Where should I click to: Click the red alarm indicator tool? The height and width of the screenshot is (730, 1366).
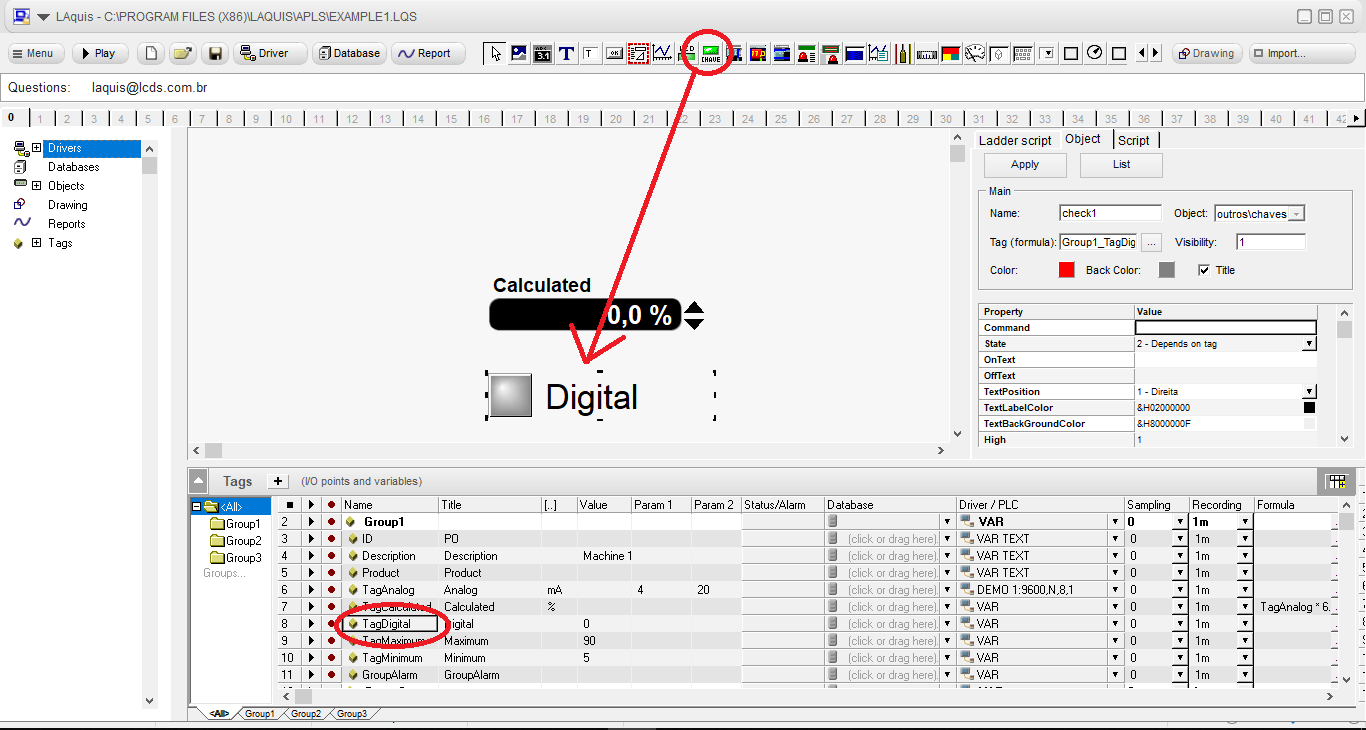pyautogui.click(x=805, y=52)
